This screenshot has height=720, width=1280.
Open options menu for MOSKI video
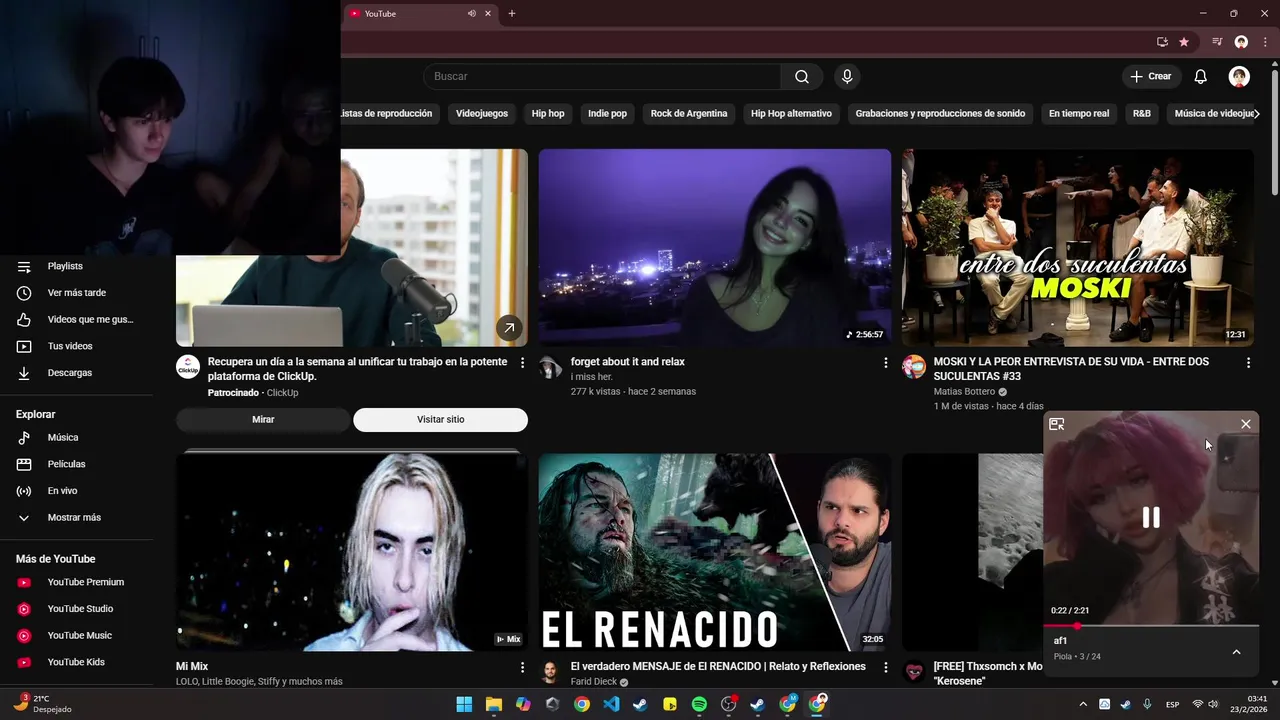coord(1248,362)
